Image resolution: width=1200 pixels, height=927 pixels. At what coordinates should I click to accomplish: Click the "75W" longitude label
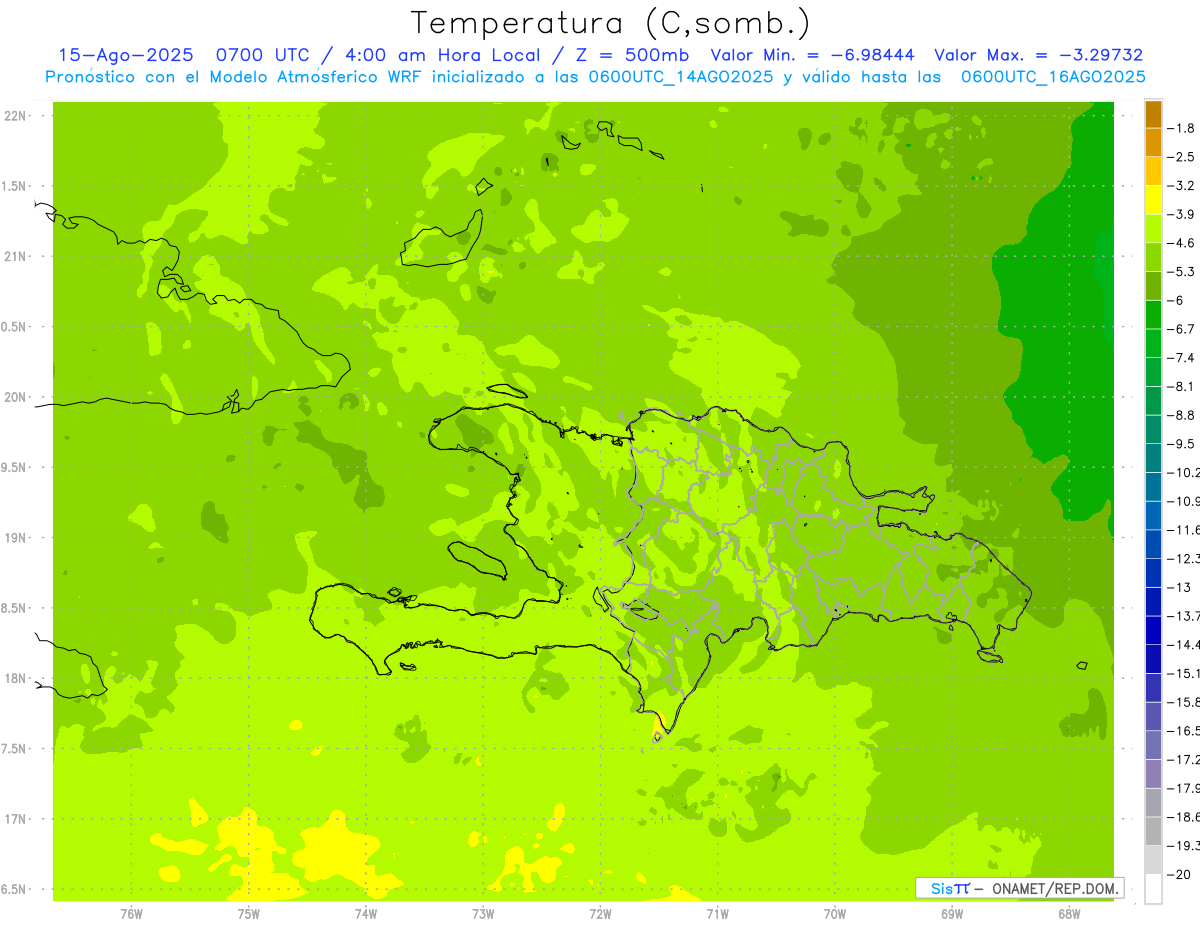tap(249, 914)
